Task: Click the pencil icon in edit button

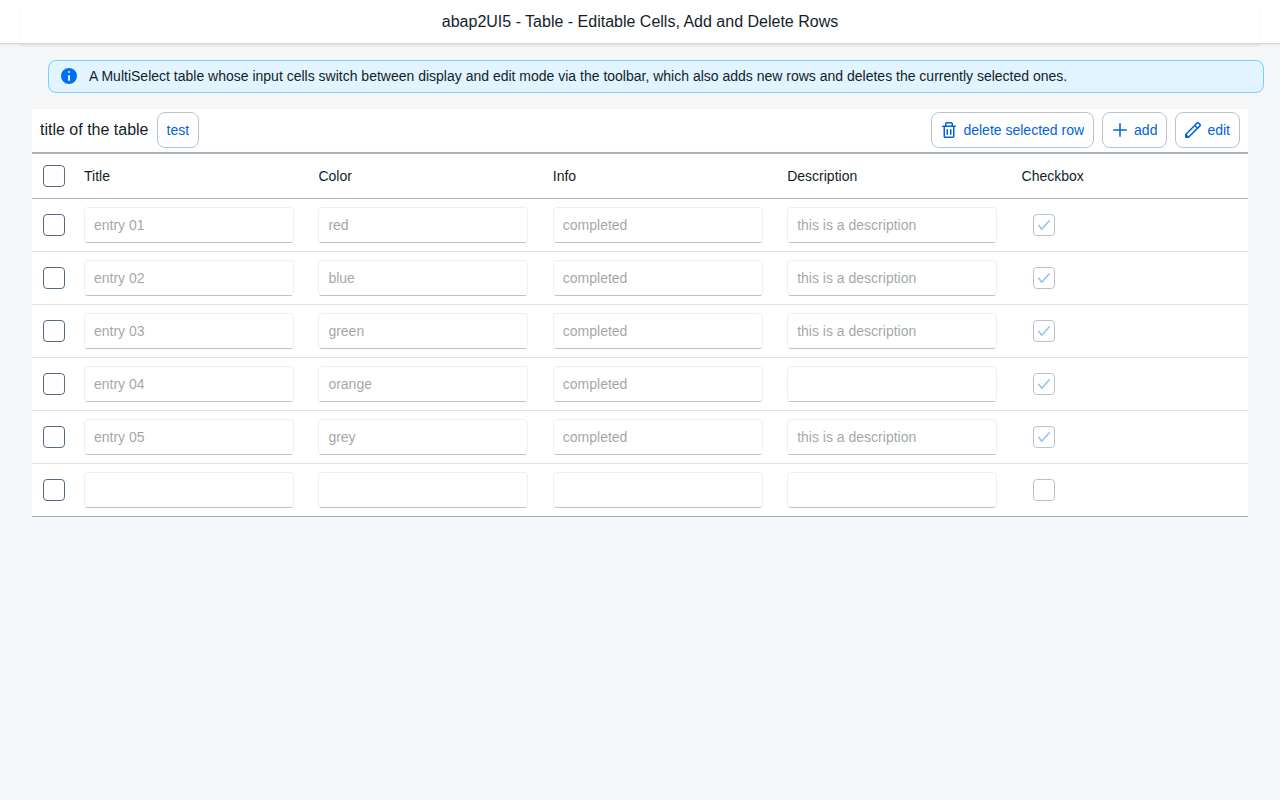Action: click(1193, 130)
